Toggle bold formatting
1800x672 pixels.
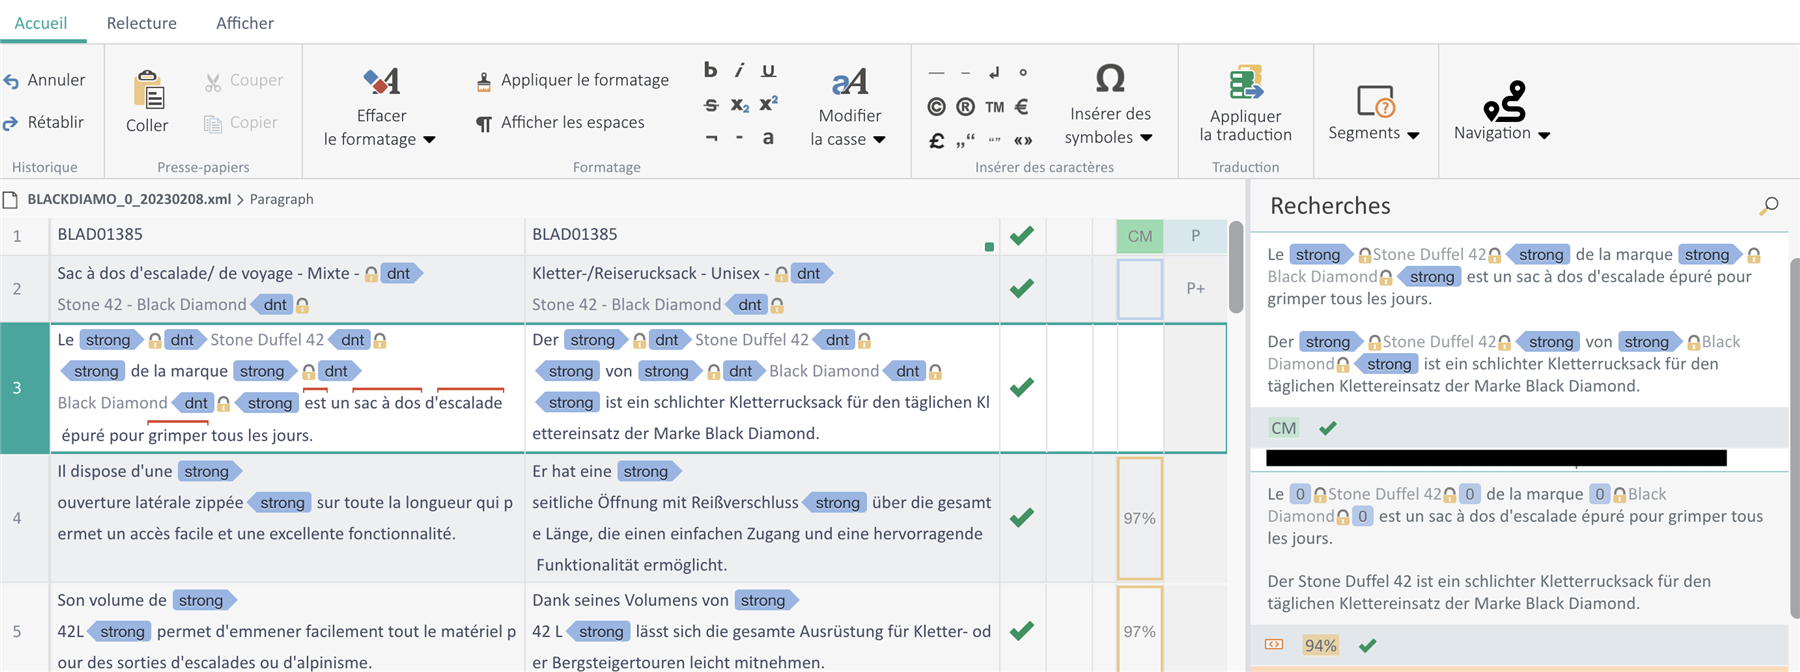point(710,70)
